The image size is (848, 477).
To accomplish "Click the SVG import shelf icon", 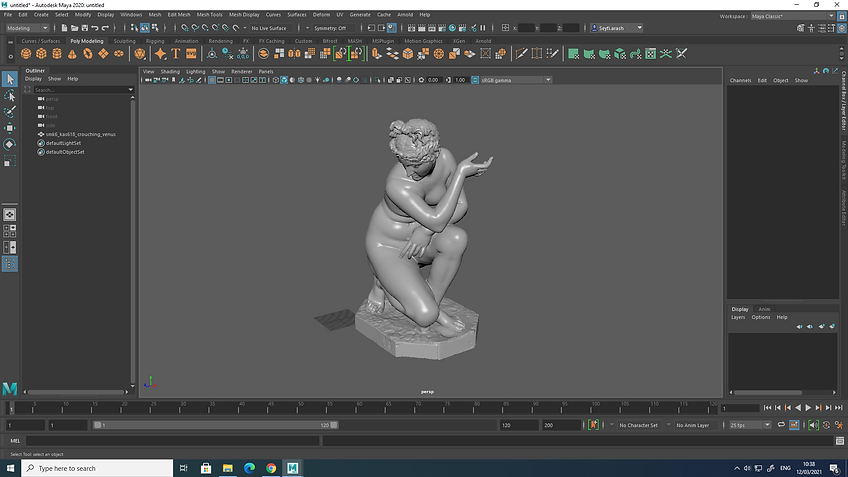I will pos(191,54).
